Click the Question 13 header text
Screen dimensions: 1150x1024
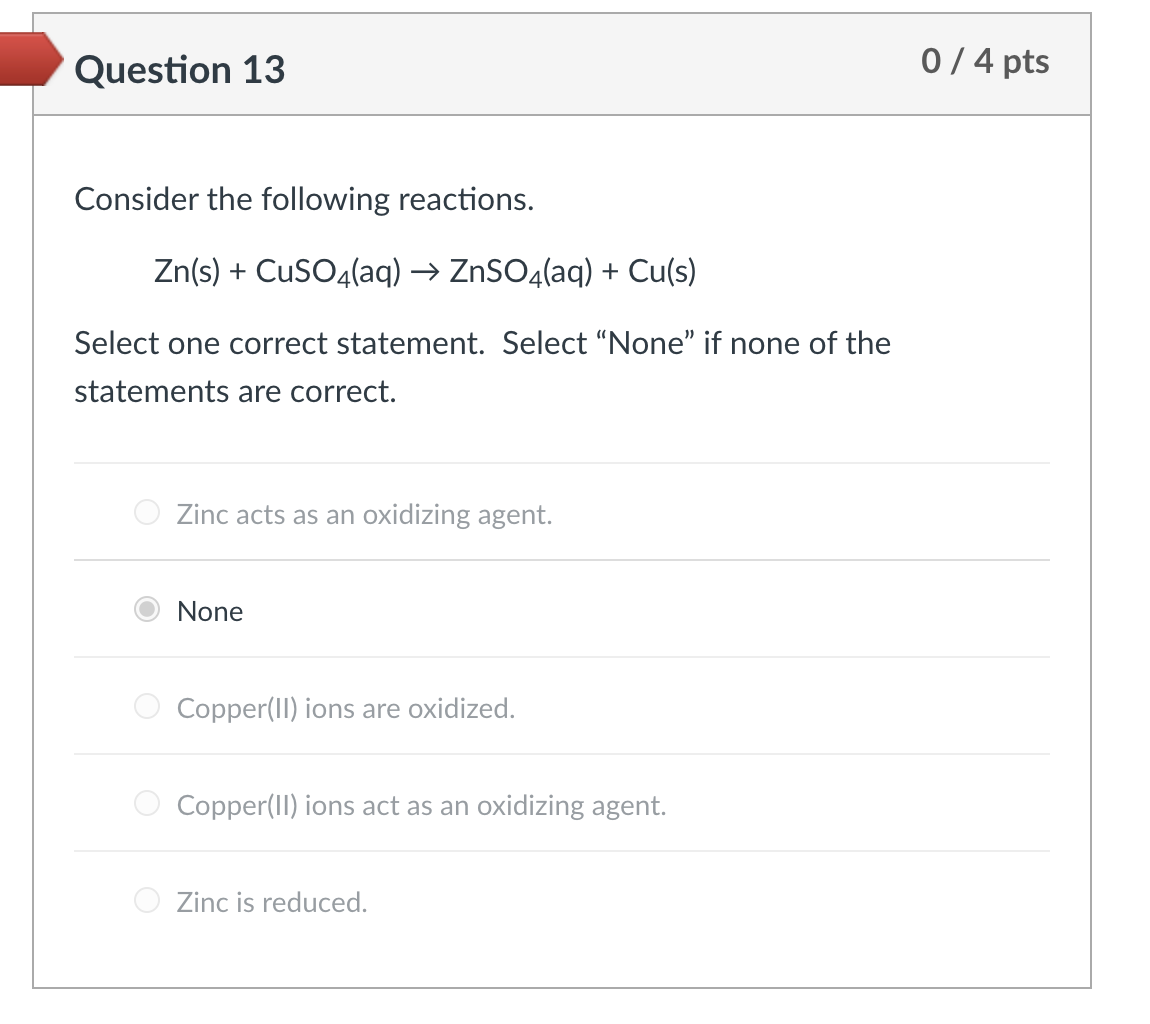(x=179, y=70)
